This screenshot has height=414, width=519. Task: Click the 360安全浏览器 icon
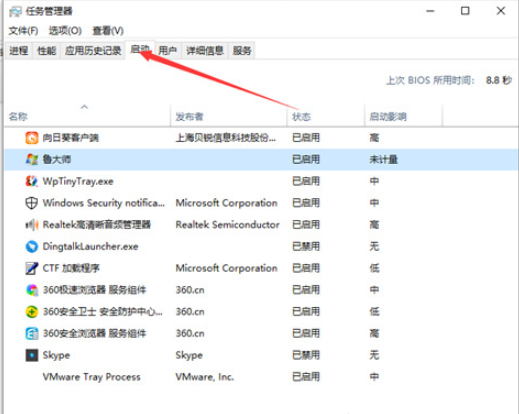pyautogui.click(x=32, y=333)
